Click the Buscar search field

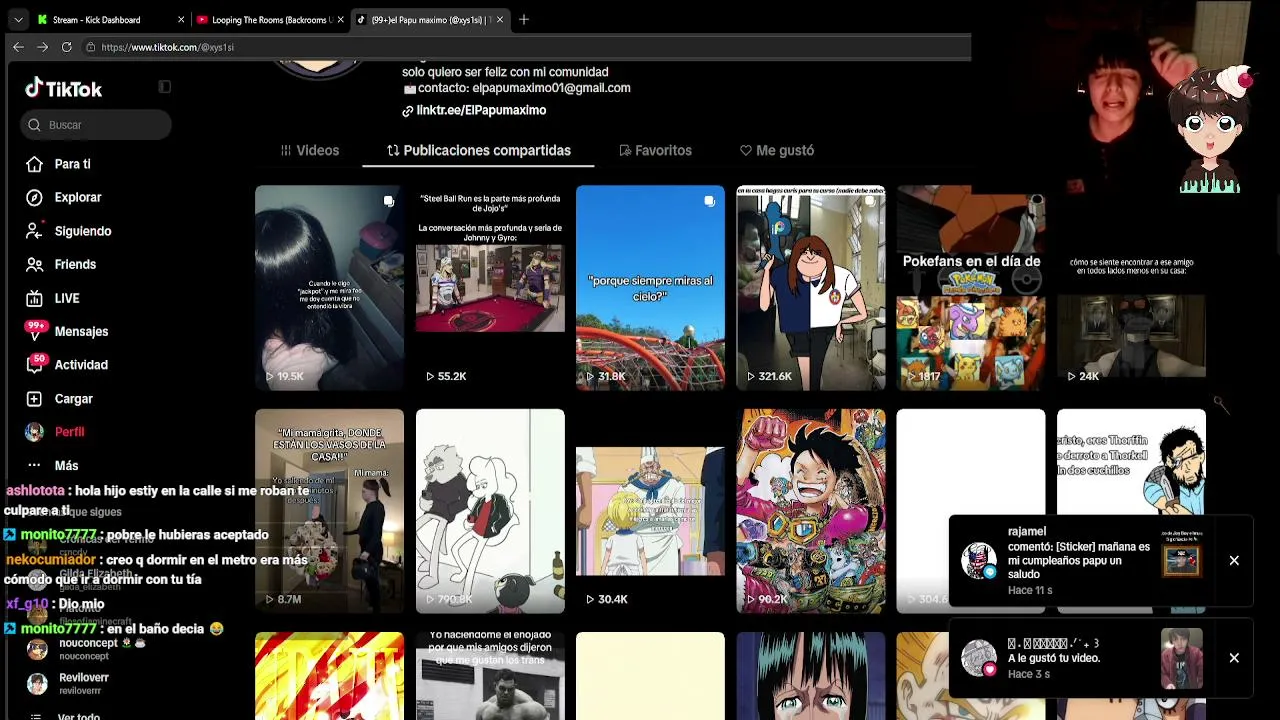pyautogui.click(x=96, y=125)
